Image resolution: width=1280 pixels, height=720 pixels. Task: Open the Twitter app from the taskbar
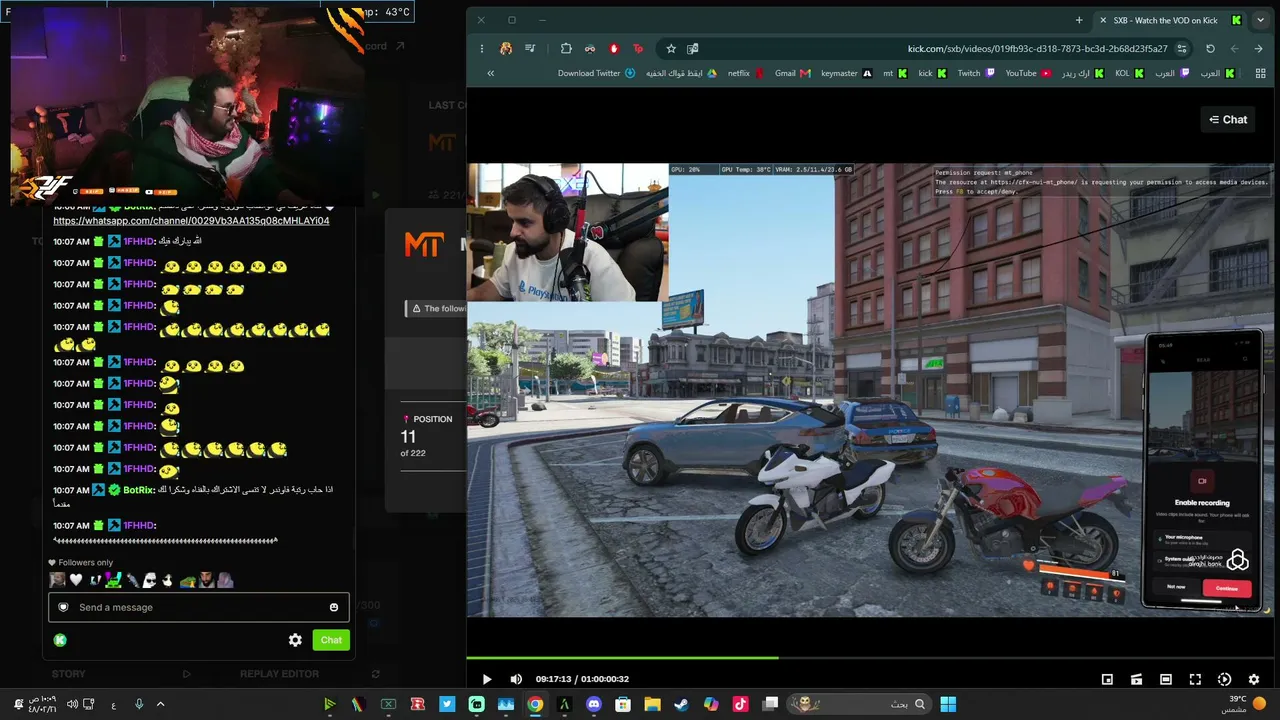[447, 704]
